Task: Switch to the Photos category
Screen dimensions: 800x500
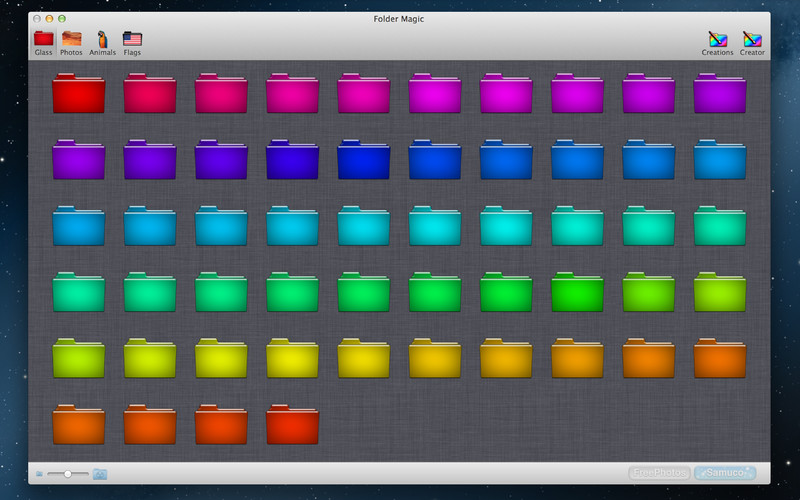Action: tap(71, 43)
